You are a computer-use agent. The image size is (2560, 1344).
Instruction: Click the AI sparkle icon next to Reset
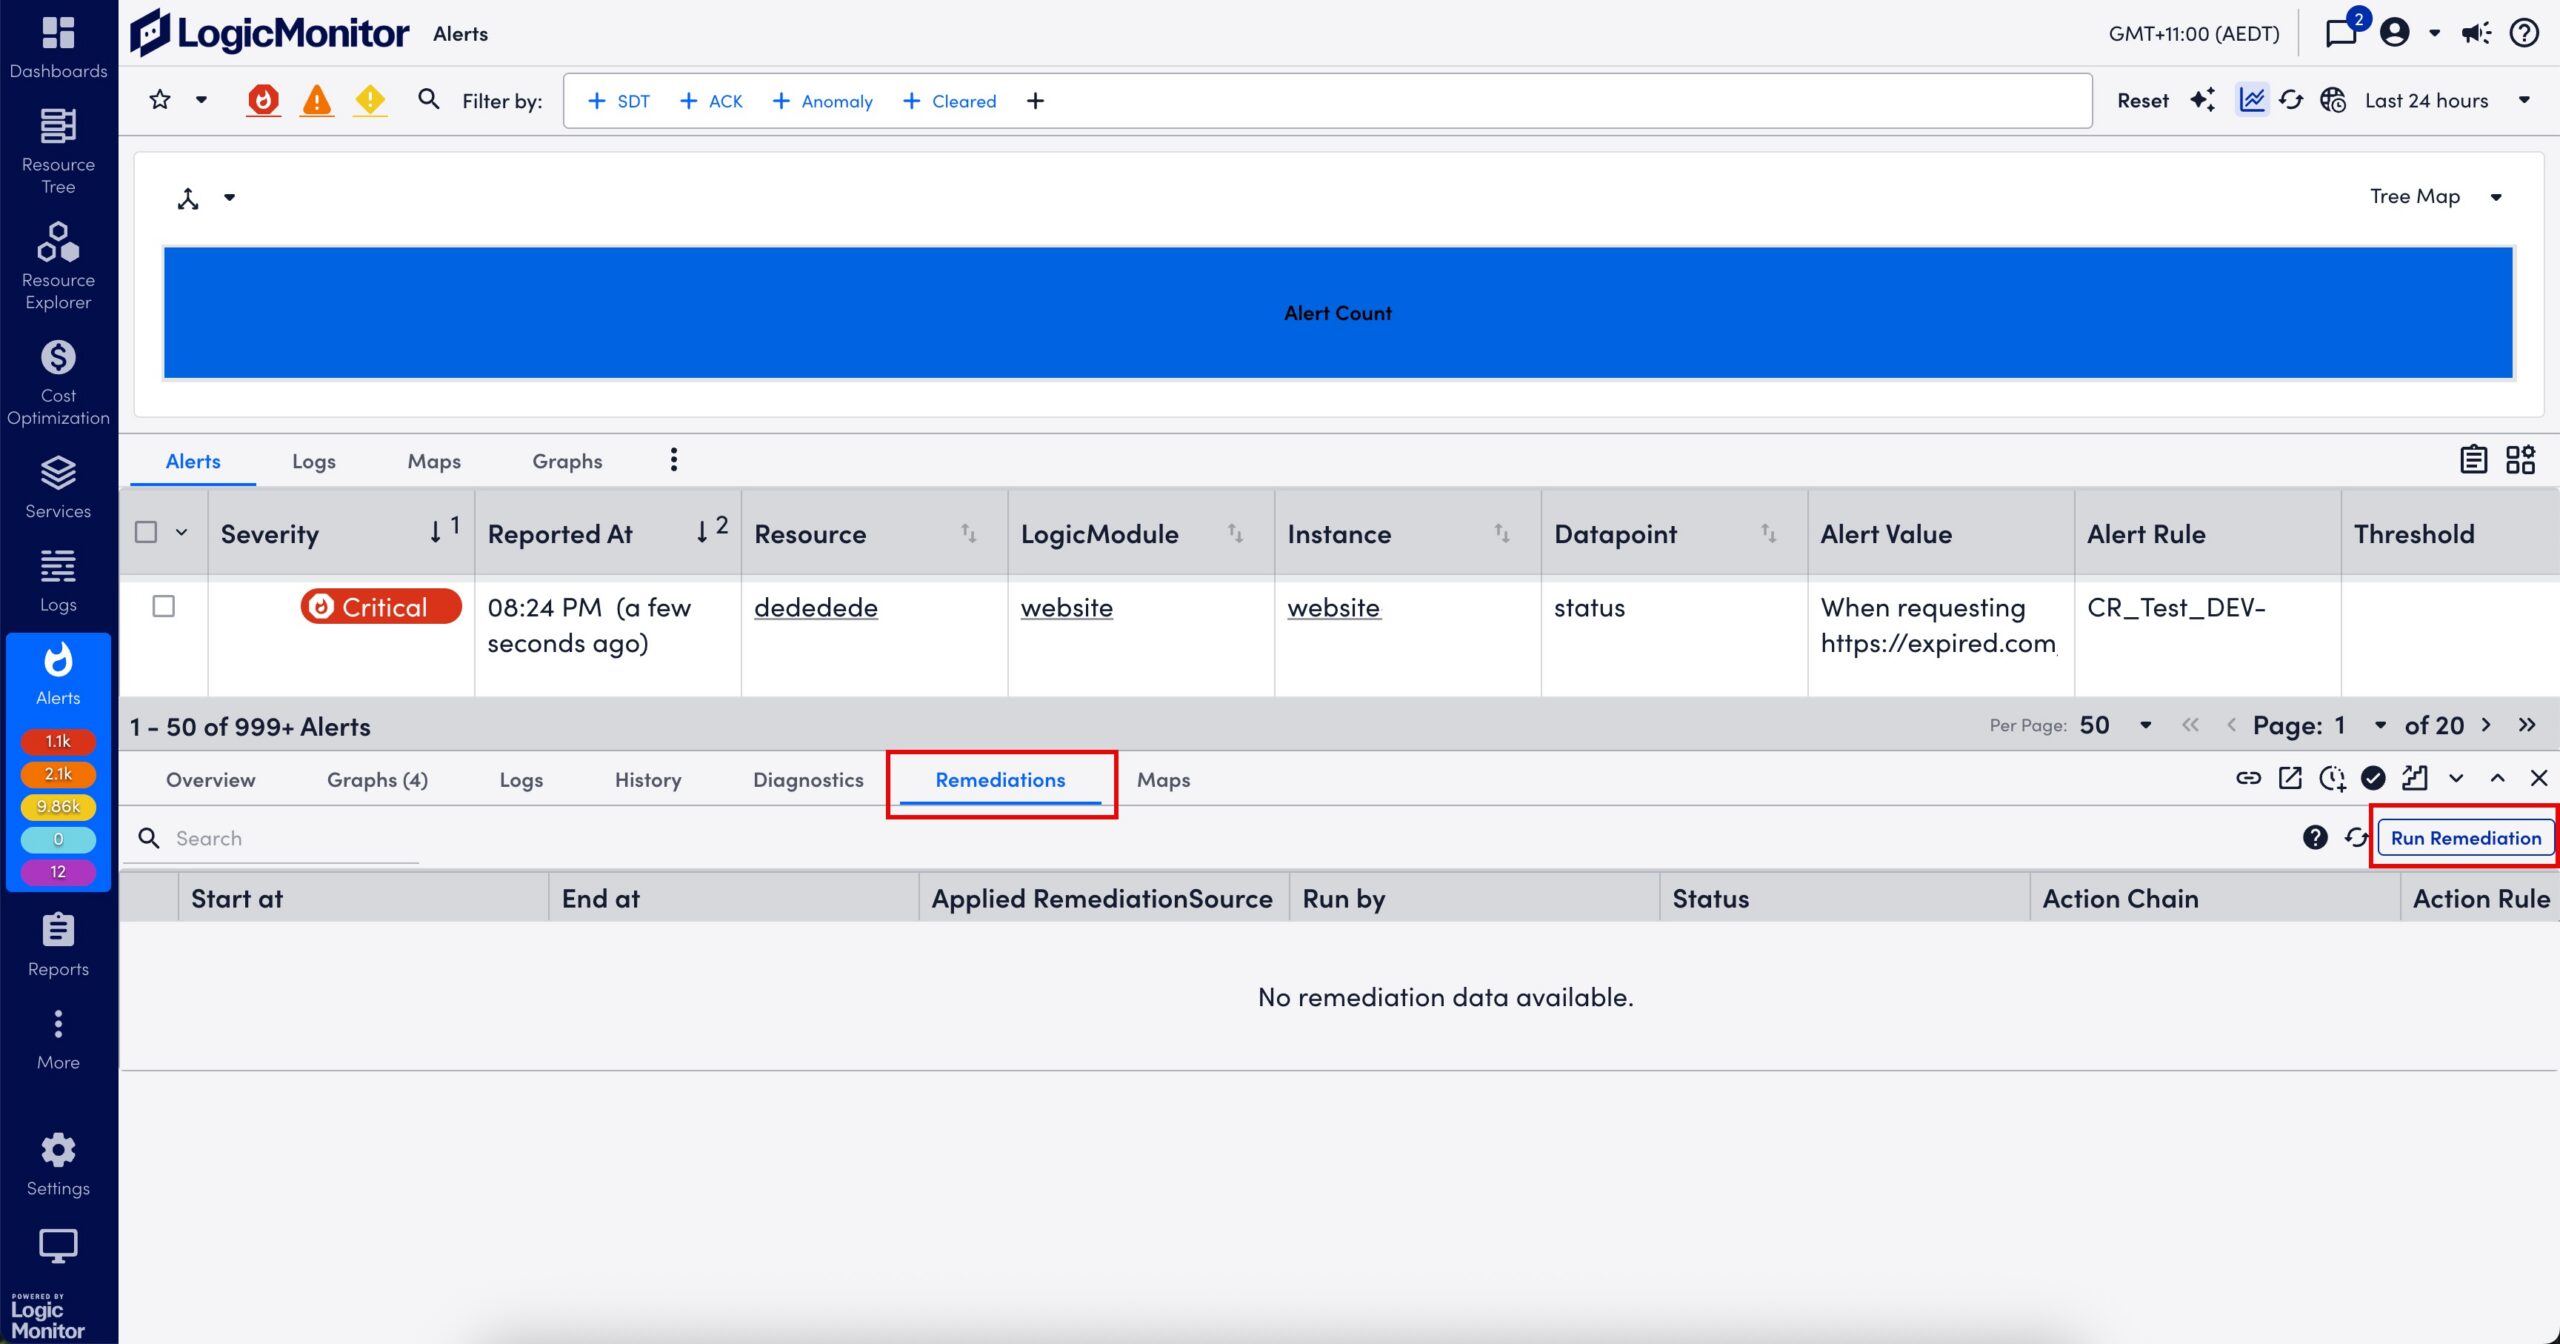(2202, 100)
